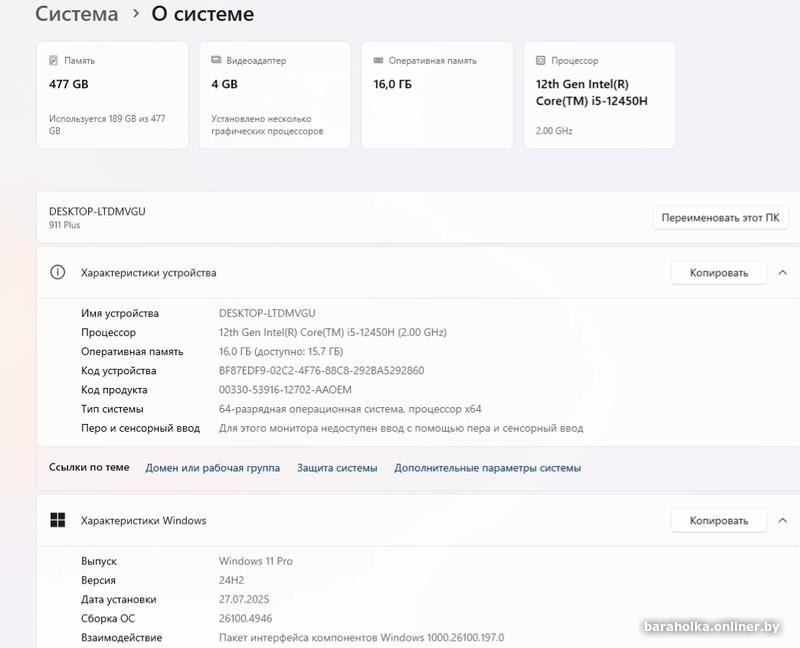Screen dimensions: 800x648
Task: Select the Пакет интерфейса компонентов Windows value
Action: (361, 637)
